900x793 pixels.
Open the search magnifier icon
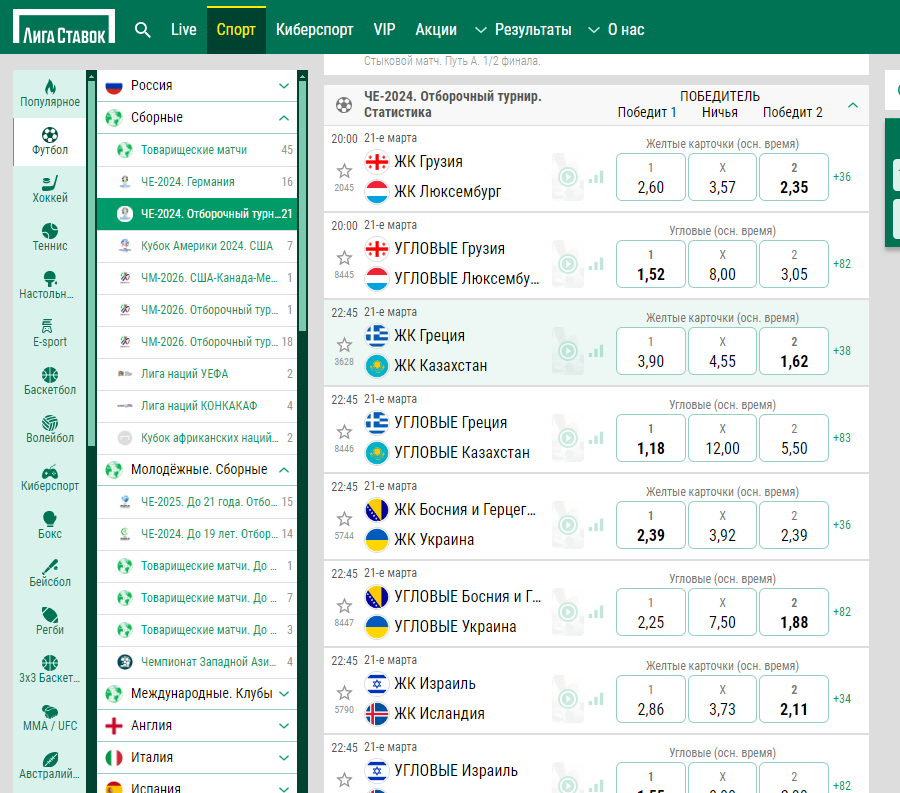pos(142,30)
